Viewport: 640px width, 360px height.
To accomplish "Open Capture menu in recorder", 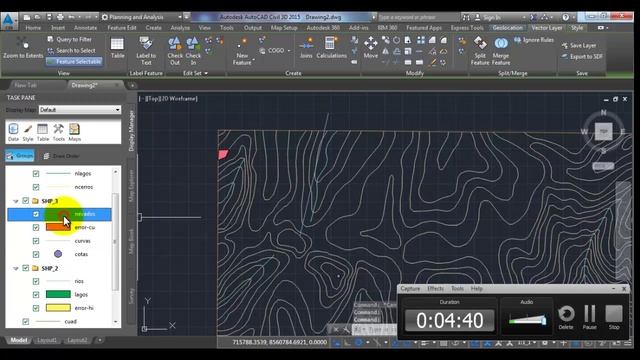I will (410, 289).
